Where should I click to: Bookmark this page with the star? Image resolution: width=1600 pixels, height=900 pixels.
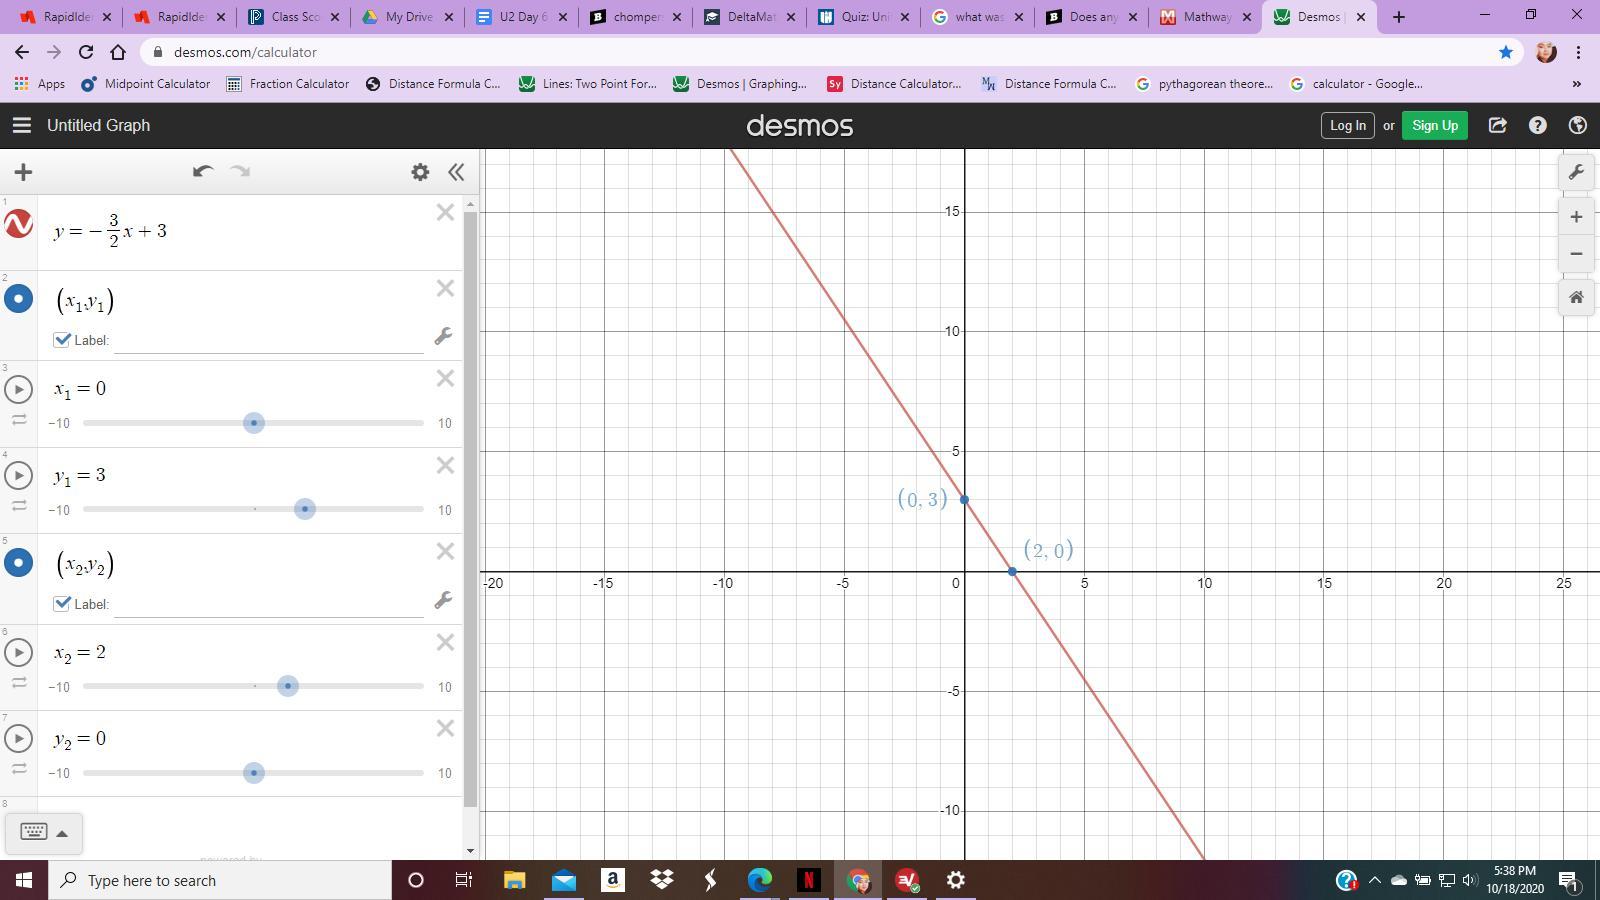tap(1506, 52)
